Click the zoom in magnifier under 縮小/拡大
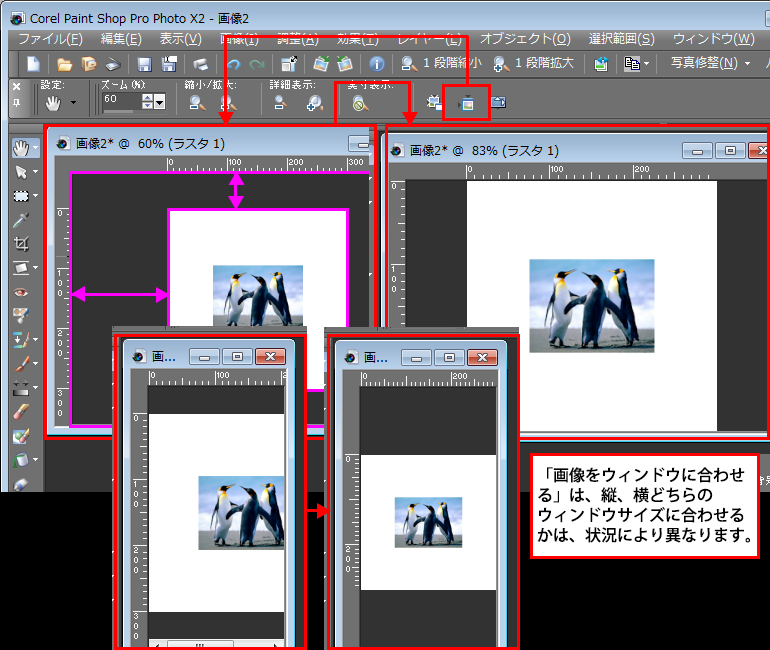This screenshot has height=650, width=770. [228, 103]
